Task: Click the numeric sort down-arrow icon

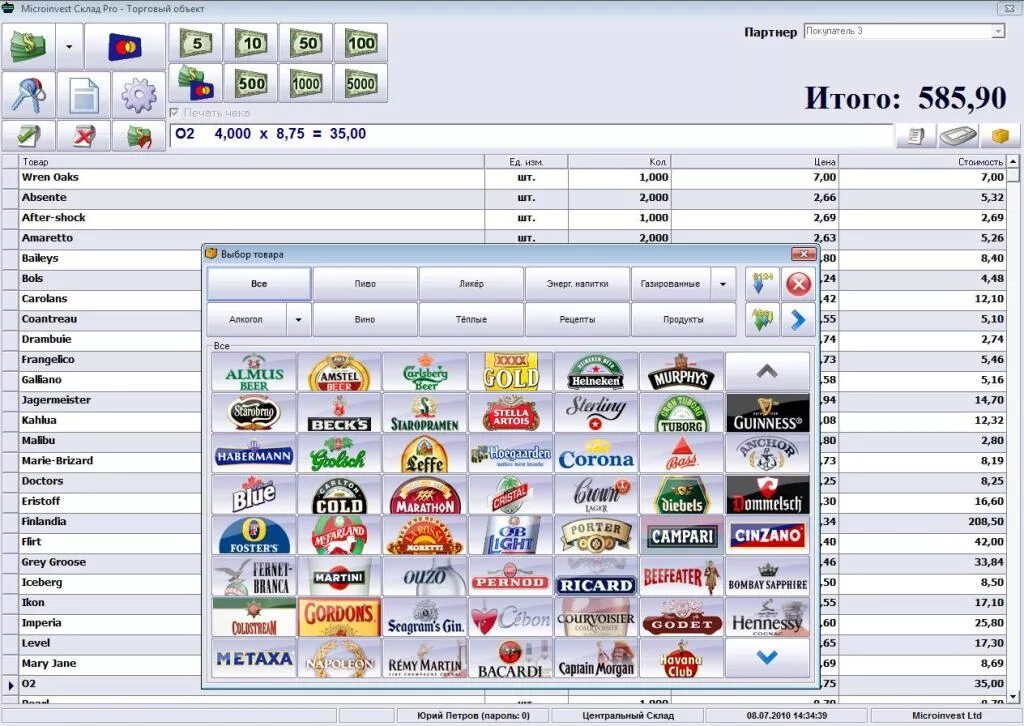Action: pyautogui.click(x=762, y=284)
